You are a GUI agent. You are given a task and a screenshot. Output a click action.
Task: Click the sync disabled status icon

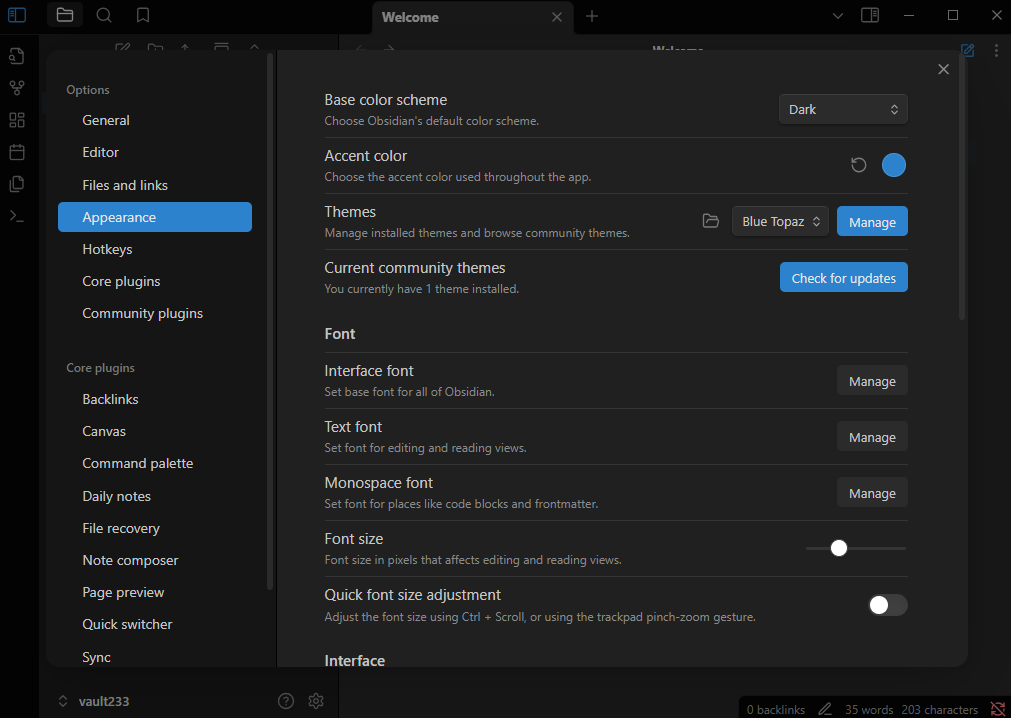(997, 709)
